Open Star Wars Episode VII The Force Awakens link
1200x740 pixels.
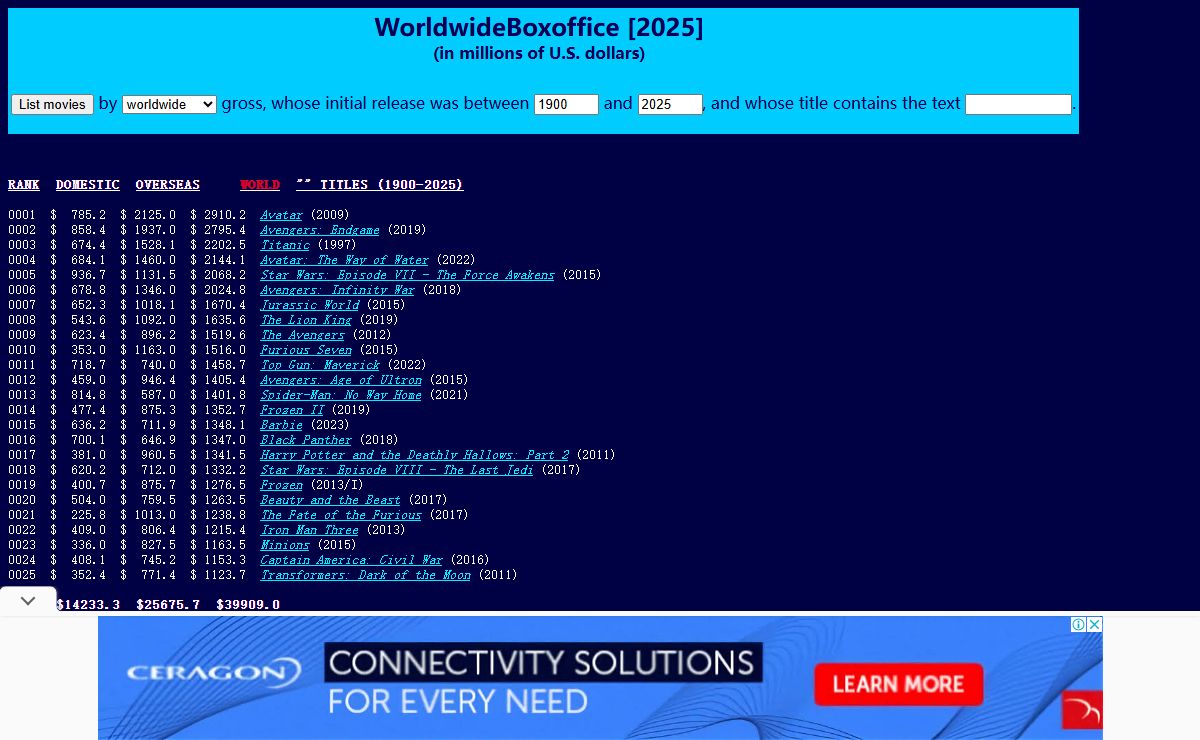(x=407, y=275)
